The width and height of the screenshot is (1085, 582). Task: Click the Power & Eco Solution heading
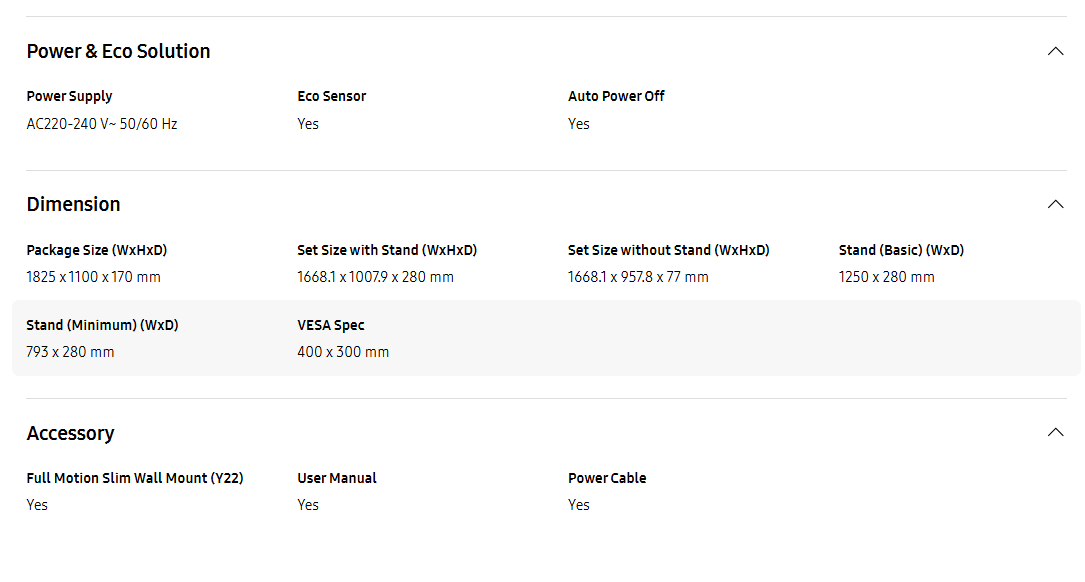118,51
